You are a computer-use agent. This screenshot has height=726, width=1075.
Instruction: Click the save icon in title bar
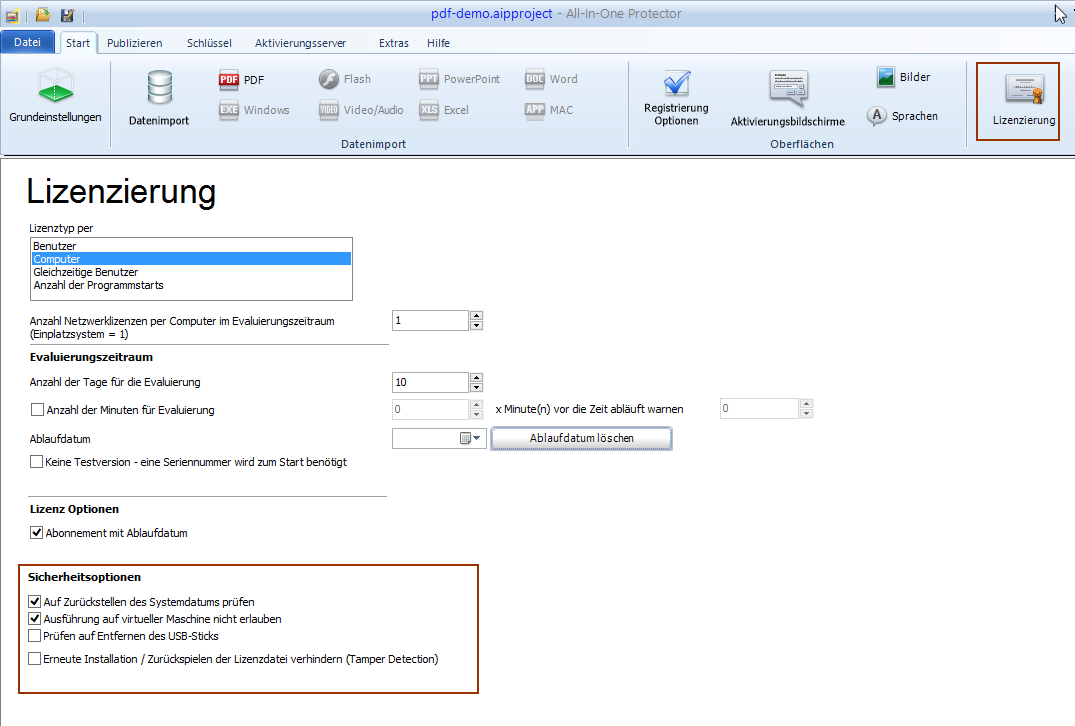pyautogui.click(x=67, y=15)
